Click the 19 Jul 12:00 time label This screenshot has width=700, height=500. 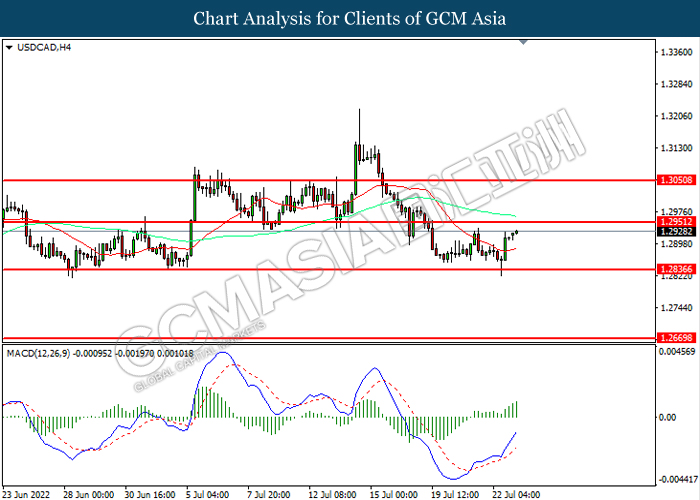455,495
